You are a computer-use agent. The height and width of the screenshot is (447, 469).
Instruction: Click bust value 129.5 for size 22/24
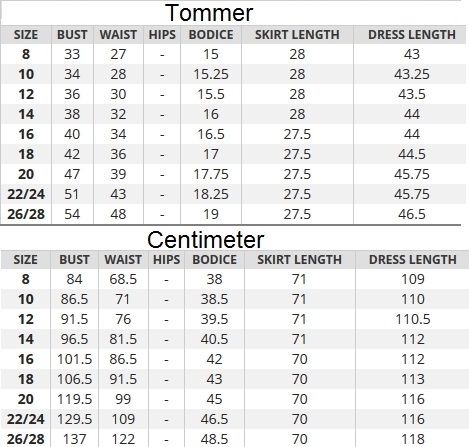click(x=74, y=419)
